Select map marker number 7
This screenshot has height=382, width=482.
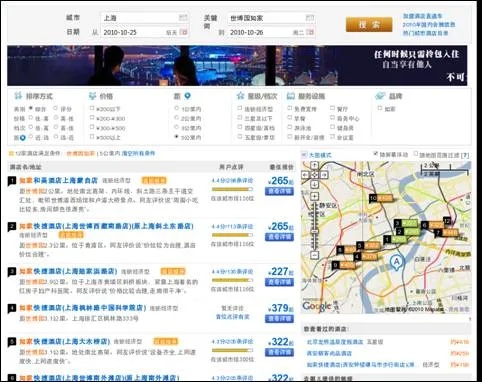[446, 233]
